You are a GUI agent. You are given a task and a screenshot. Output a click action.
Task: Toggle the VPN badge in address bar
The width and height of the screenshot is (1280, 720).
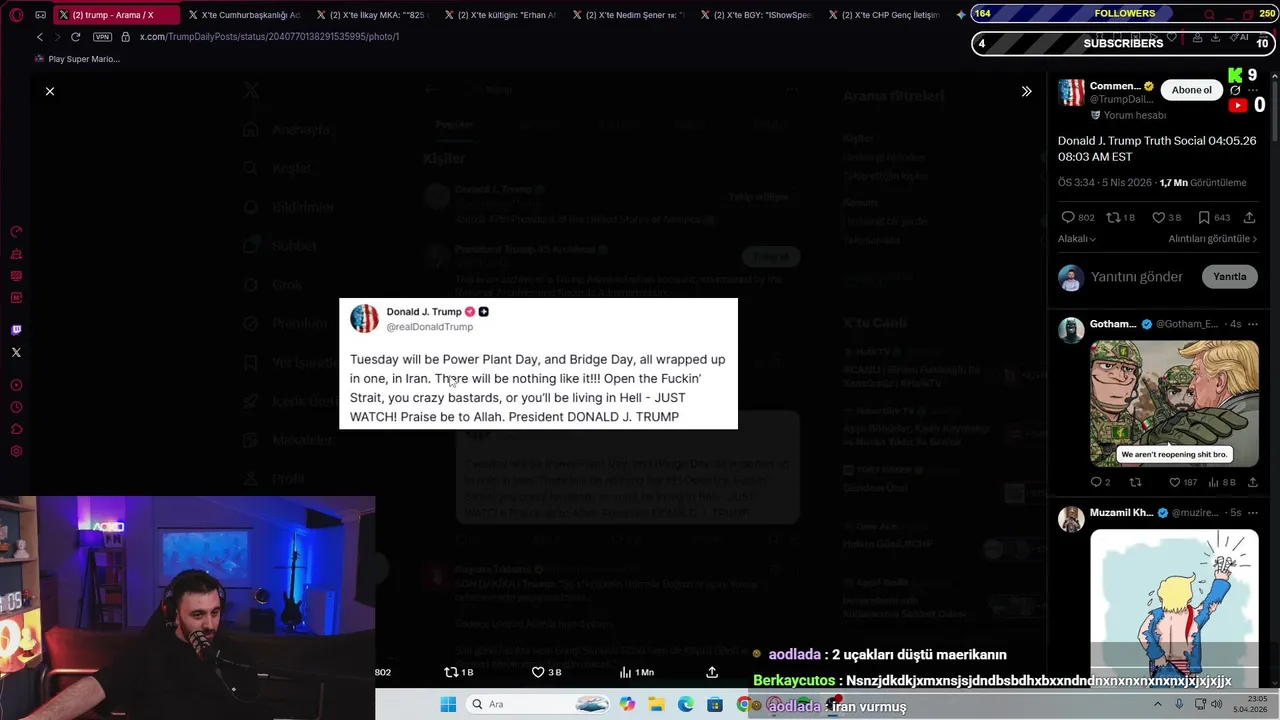(102, 37)
